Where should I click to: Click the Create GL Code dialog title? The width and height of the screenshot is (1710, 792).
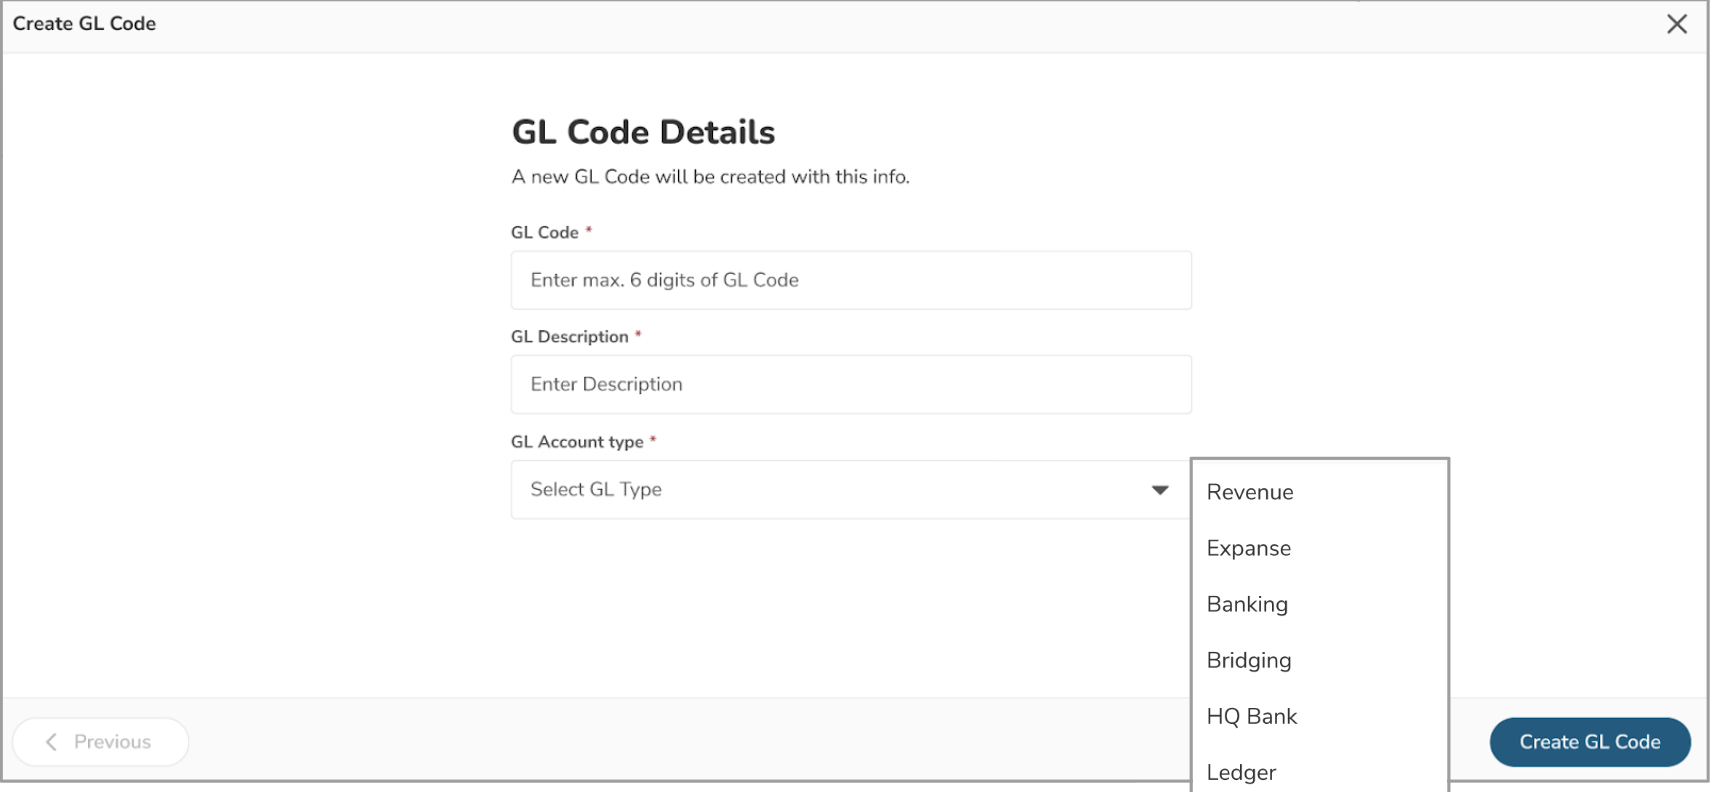pyautogui.click(x=84, y=24)
